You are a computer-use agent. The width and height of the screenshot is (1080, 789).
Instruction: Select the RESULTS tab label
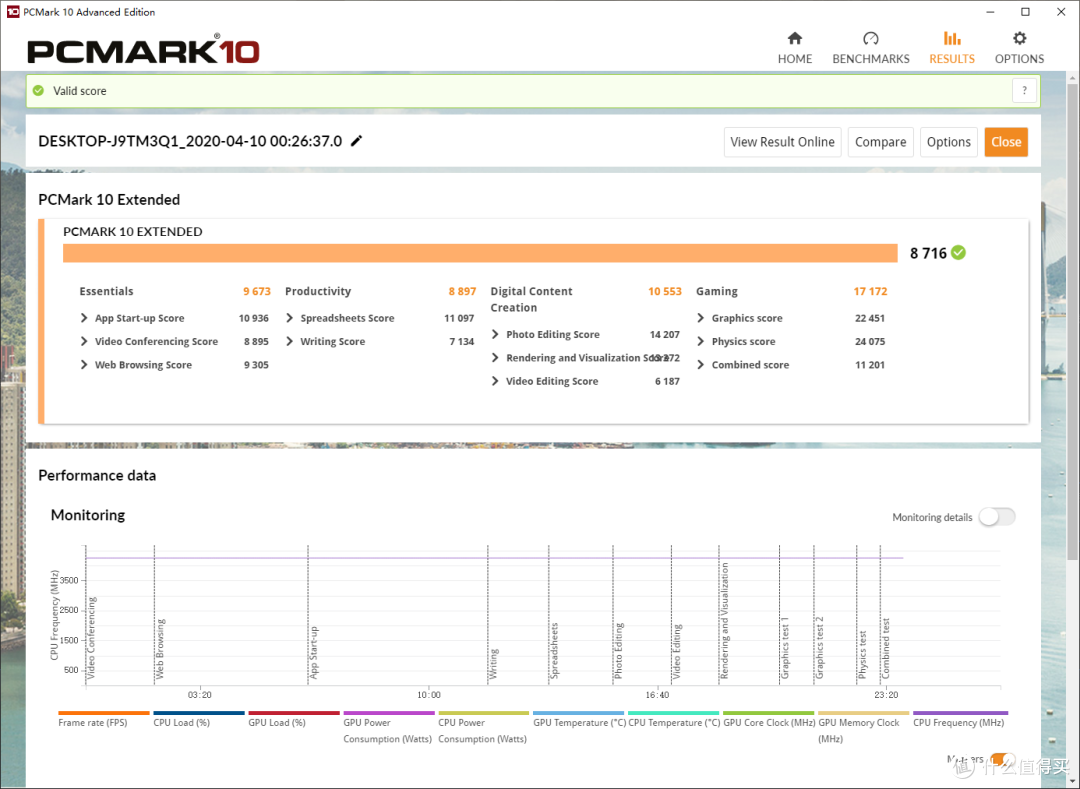[x=952, y=59]
